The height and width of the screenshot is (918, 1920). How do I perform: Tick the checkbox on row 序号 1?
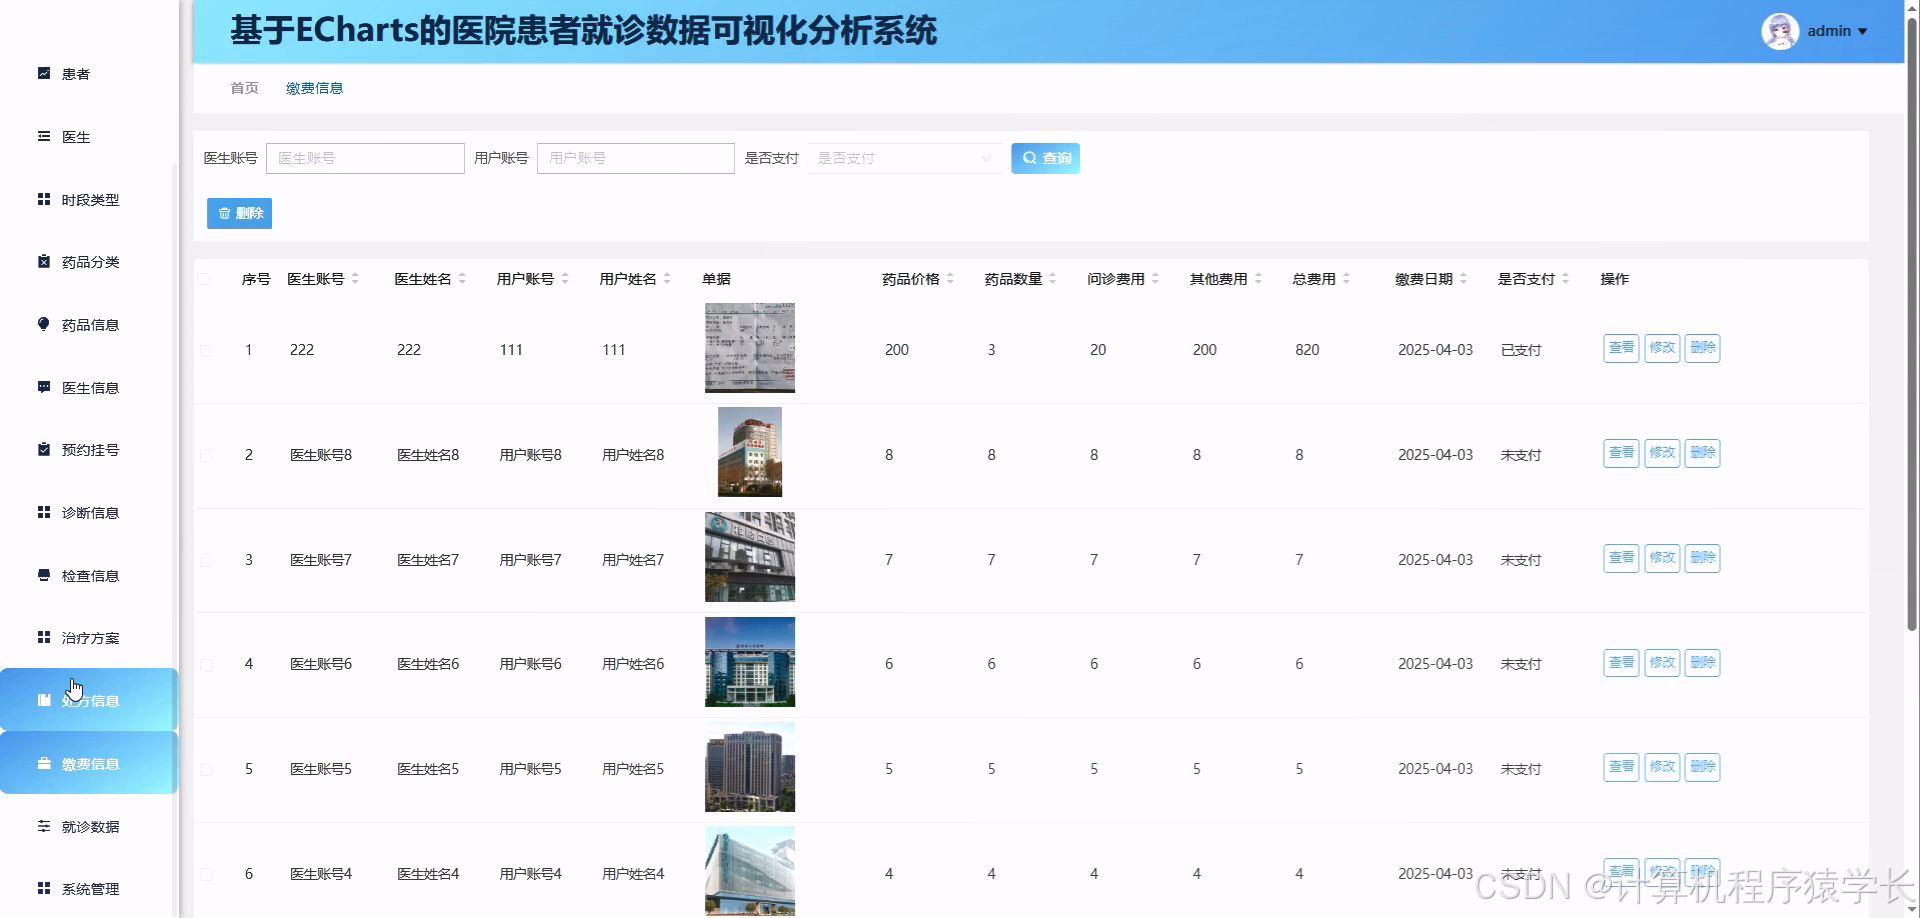[207, 350]
